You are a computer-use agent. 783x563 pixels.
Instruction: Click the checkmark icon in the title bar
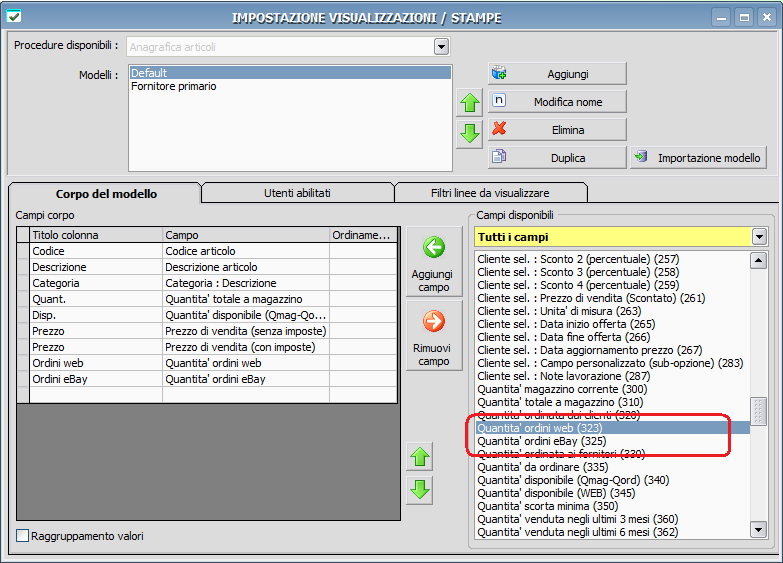(x=14, y=16)
